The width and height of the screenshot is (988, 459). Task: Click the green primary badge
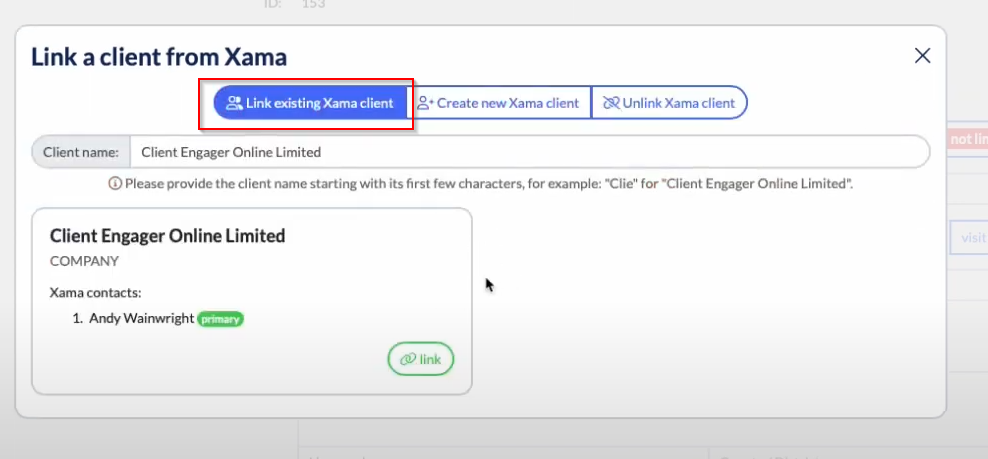pos(221,319)
